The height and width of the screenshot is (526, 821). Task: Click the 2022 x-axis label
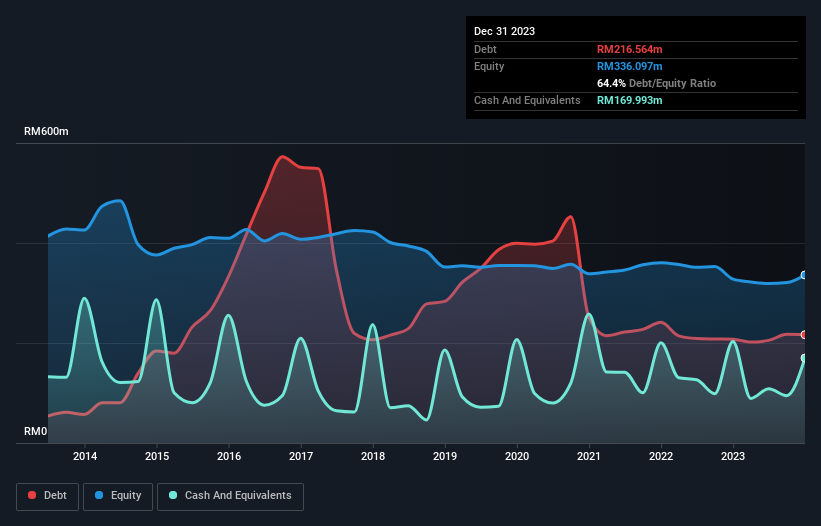661,456
